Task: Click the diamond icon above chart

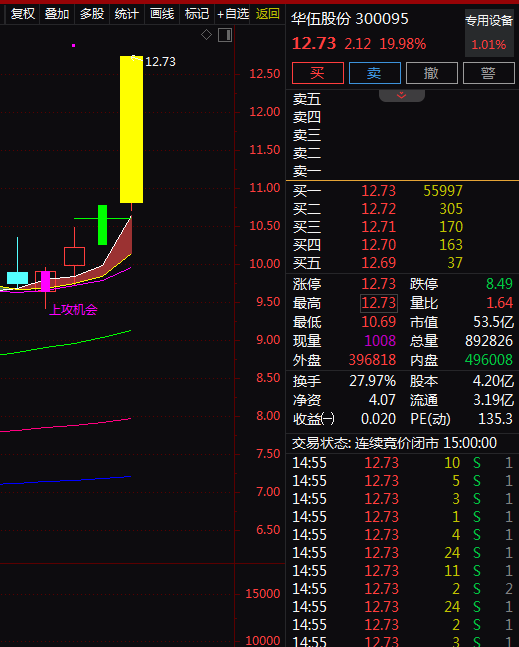Action: click(206, 35)
